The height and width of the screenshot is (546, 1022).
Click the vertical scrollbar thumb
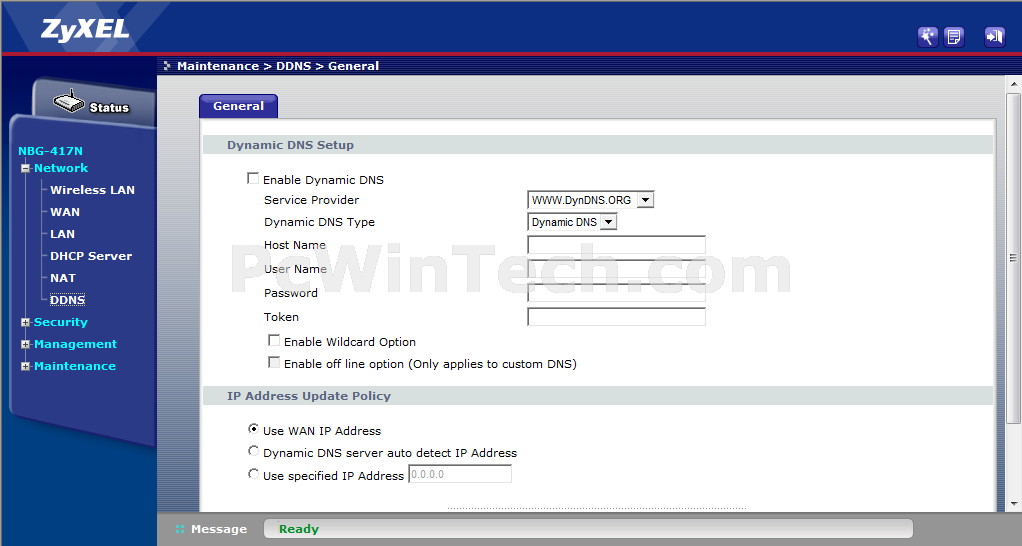pyautogui.click(x=1014, y=259)
